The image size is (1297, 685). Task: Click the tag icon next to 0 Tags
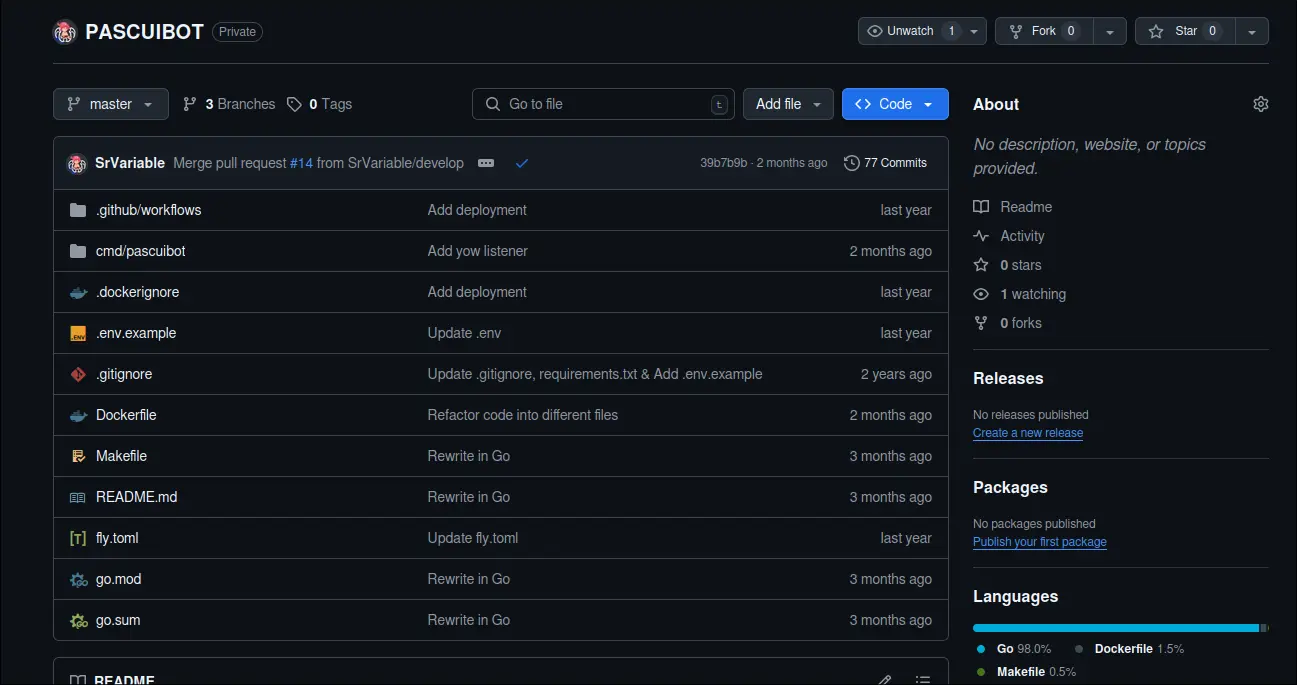293,103
